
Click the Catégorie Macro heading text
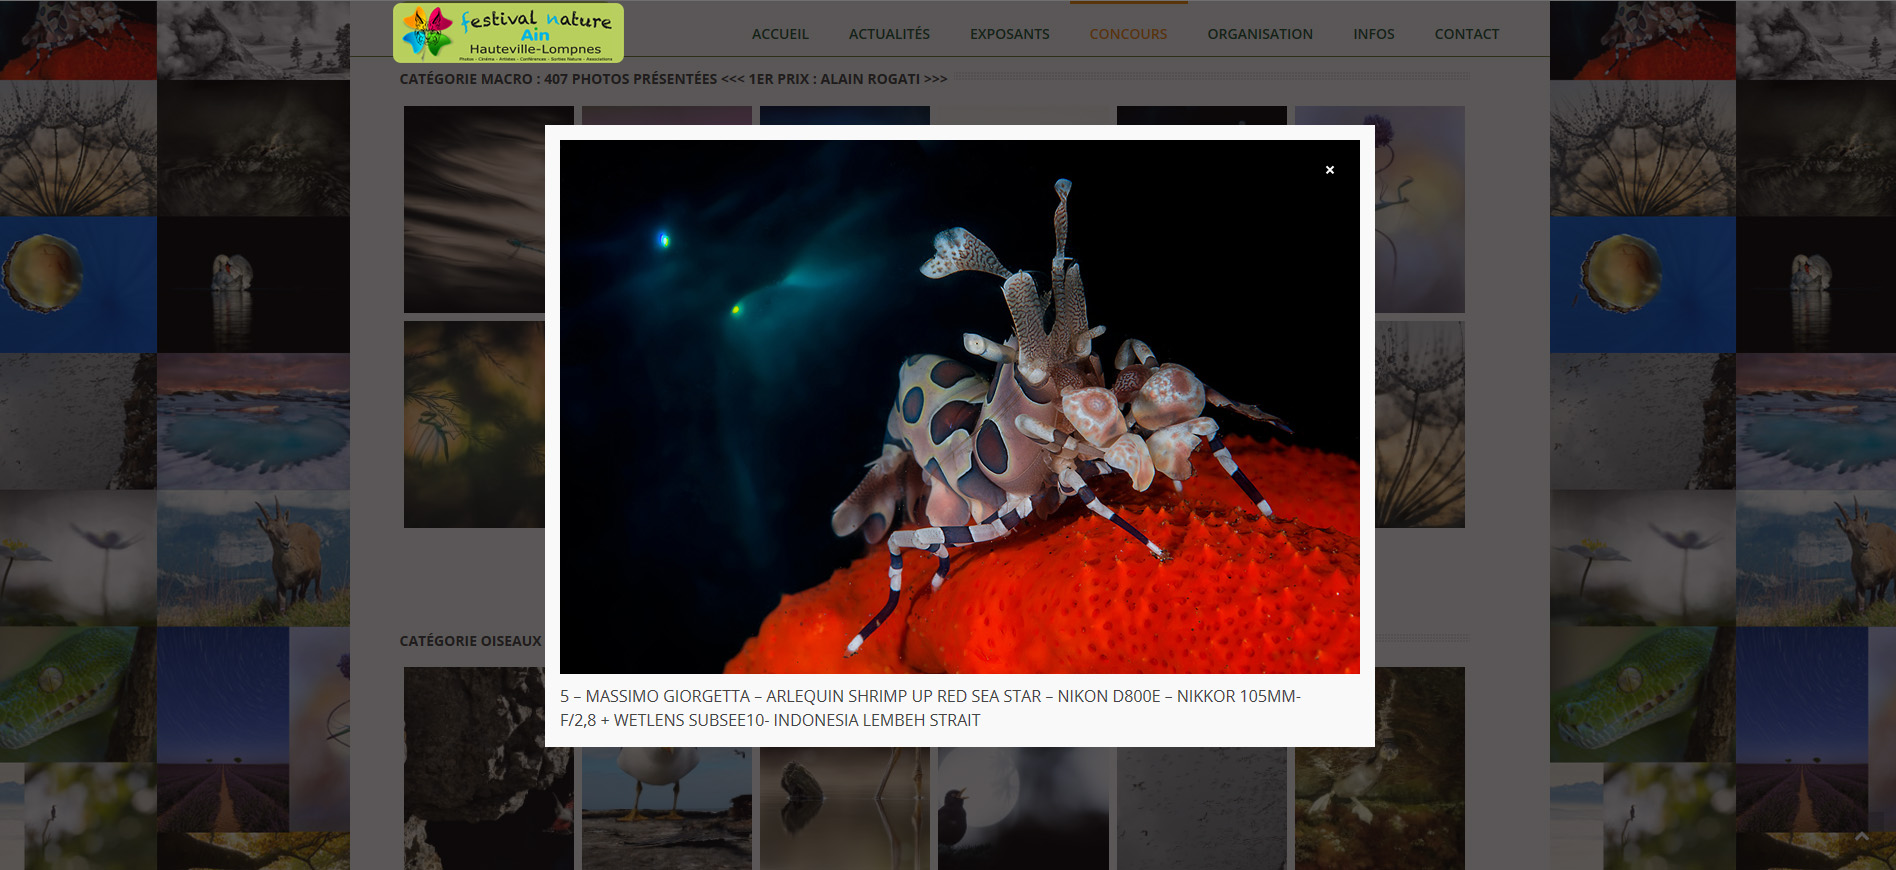point(673,79)
